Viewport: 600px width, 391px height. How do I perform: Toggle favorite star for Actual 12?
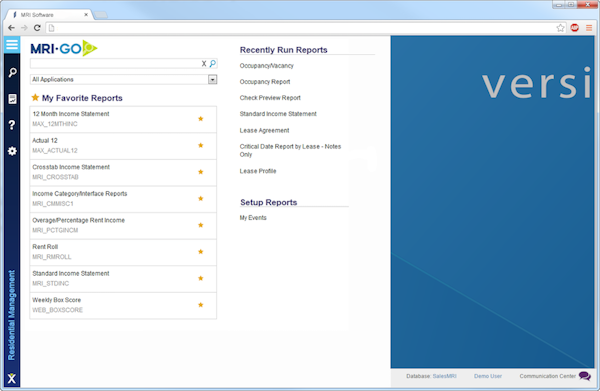click(x=201, y=145)
